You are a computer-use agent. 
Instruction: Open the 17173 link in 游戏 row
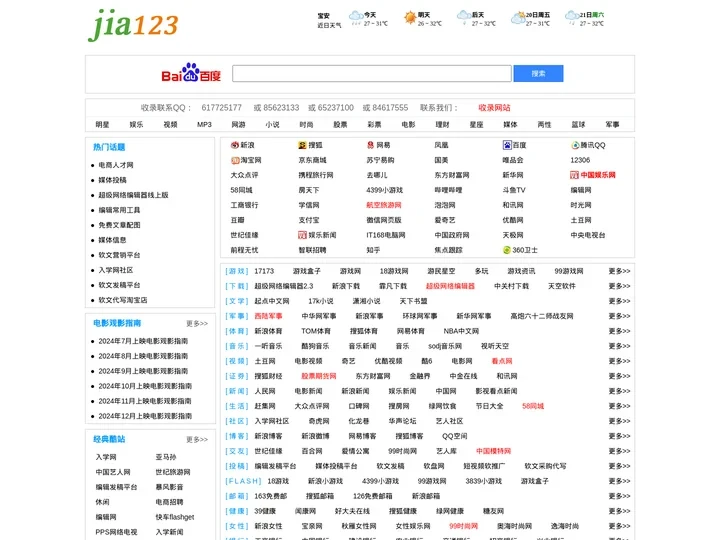(x=264, y=271)
